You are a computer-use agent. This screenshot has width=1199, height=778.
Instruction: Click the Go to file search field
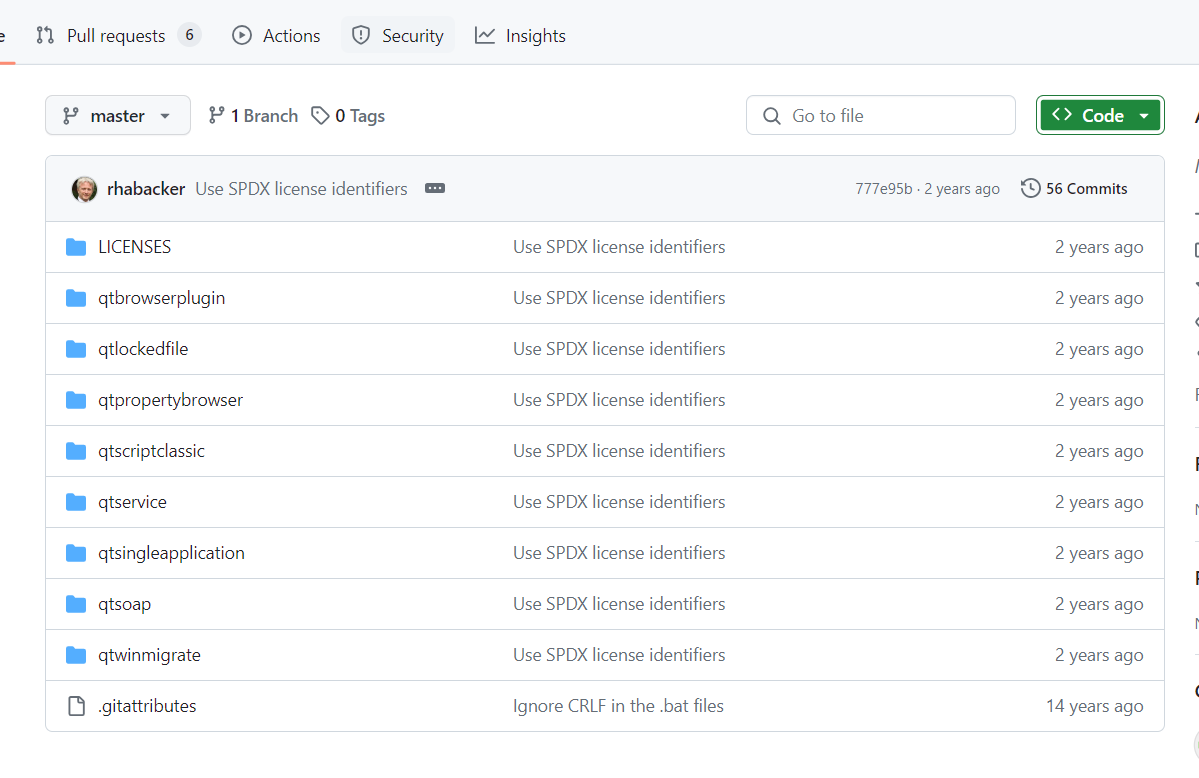coord(881,116)
